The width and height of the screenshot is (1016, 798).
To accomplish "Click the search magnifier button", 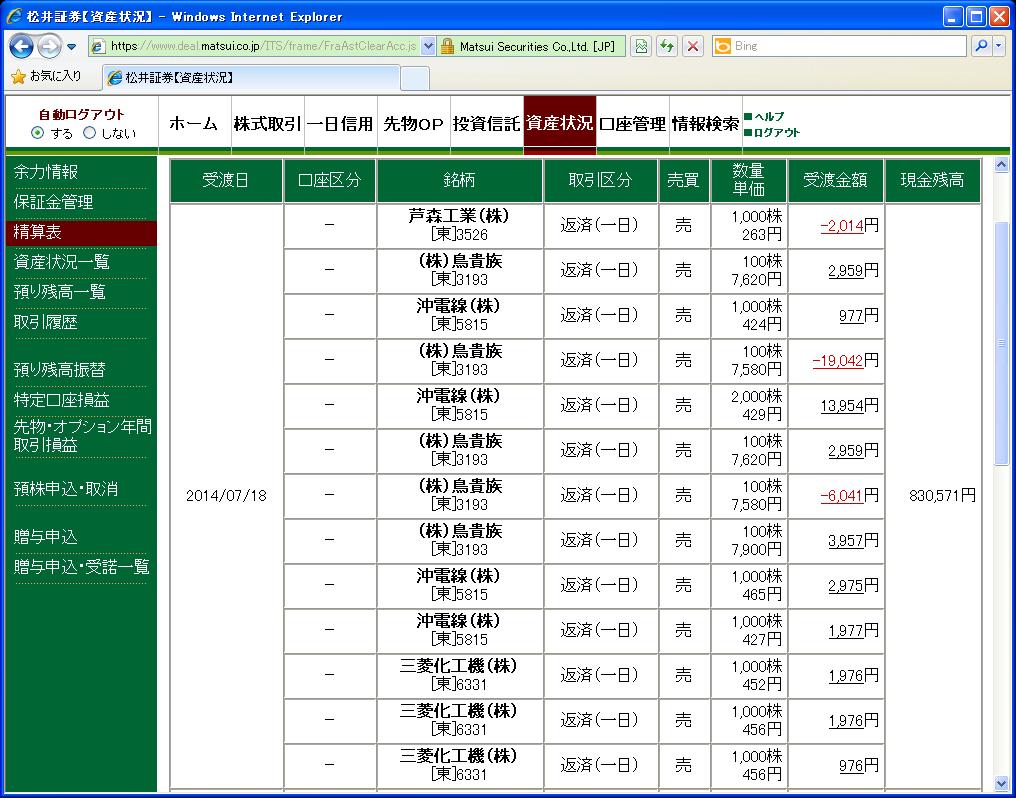I will tap(982, 46).
